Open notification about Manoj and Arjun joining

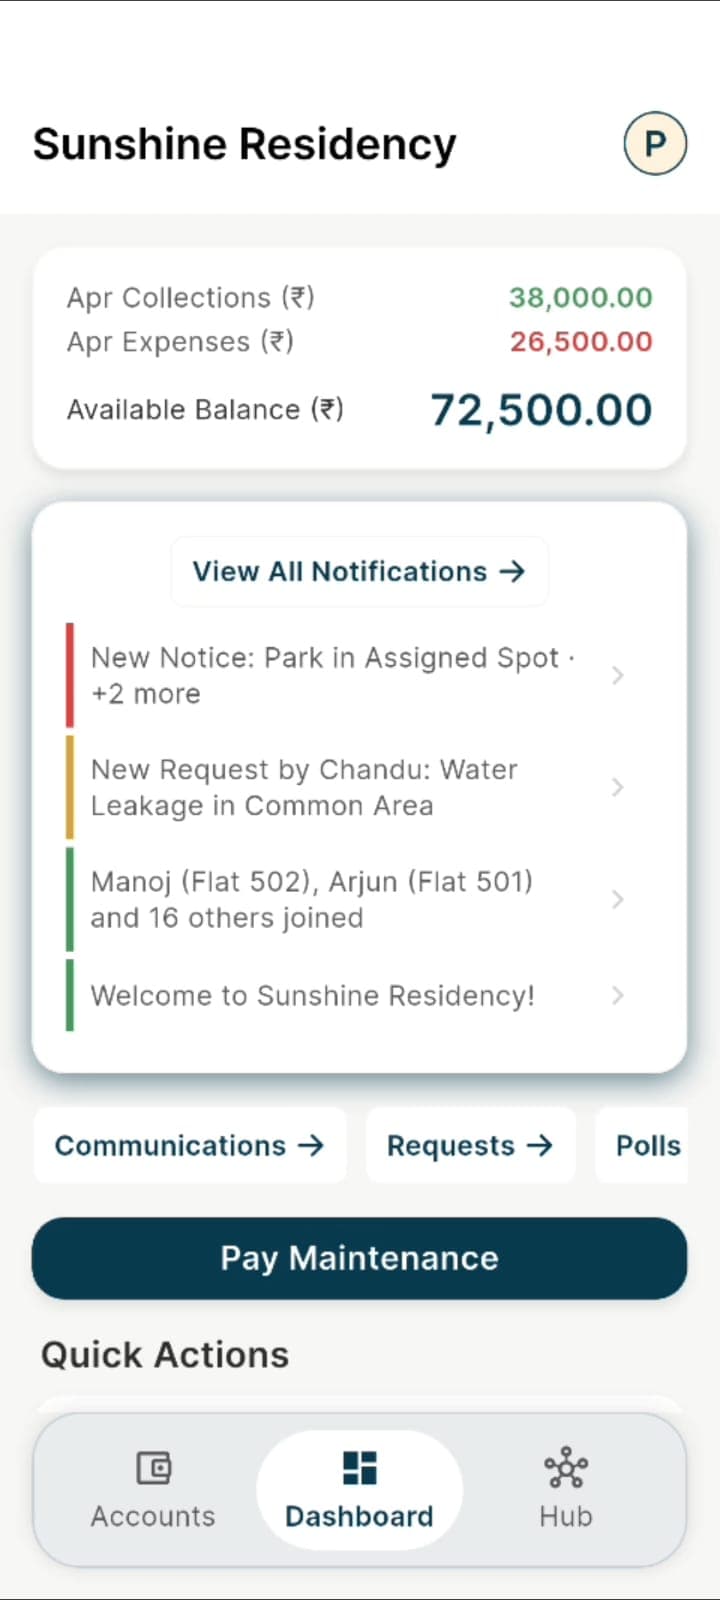coord(311,900)
